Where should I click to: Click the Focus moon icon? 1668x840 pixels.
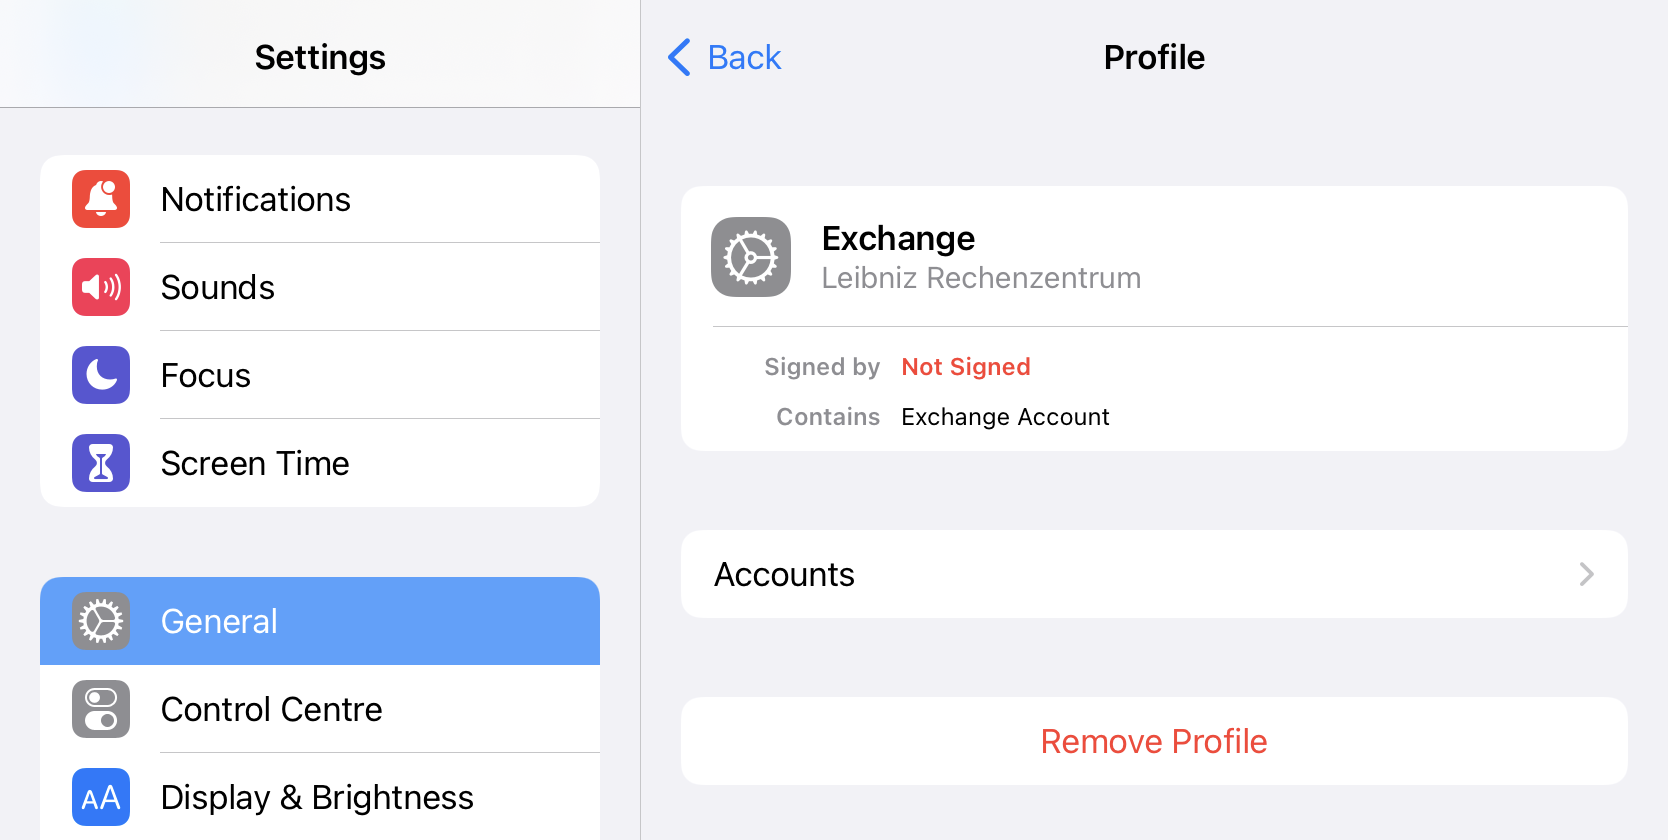click(x=101, y=375)
